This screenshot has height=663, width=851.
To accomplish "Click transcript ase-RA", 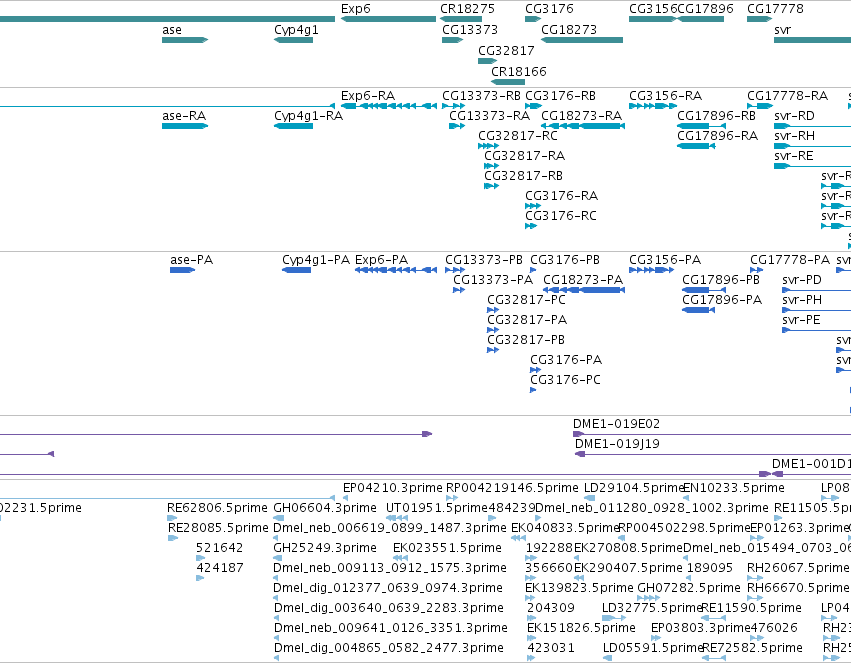I will click(185, 126).
